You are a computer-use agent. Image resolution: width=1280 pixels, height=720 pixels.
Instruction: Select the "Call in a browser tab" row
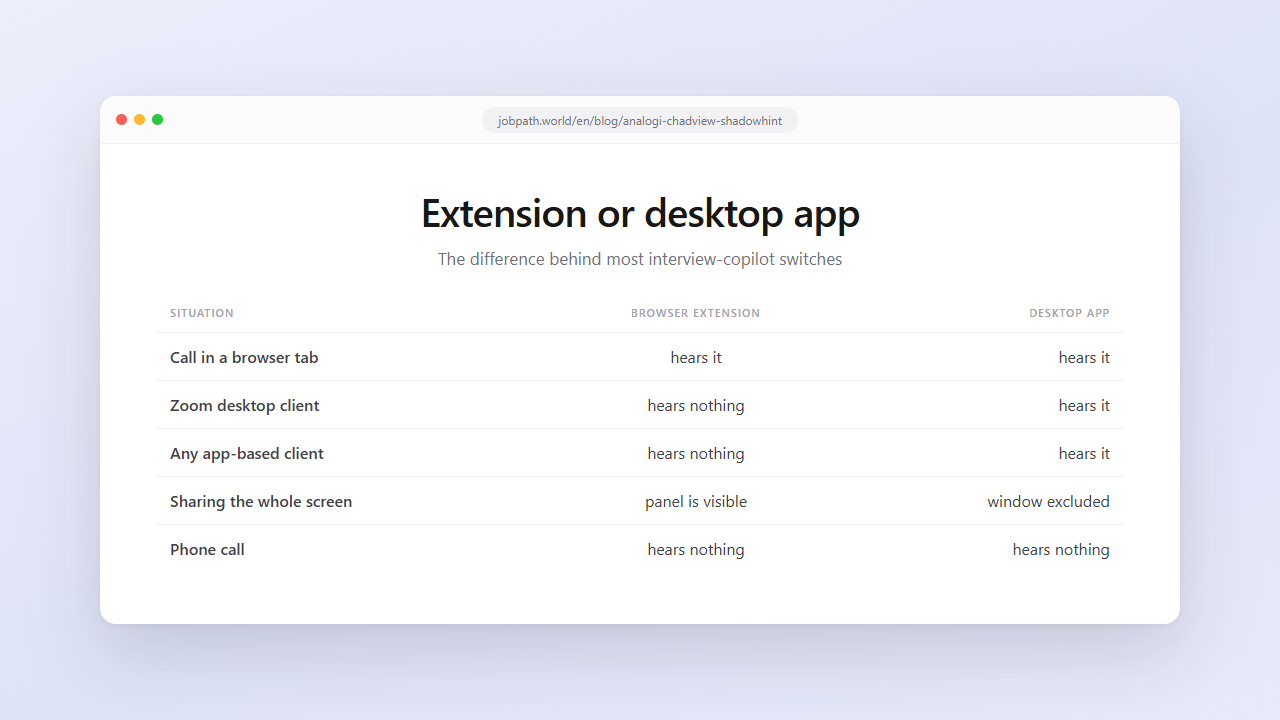pyautogui.click(x=640, y=357)
